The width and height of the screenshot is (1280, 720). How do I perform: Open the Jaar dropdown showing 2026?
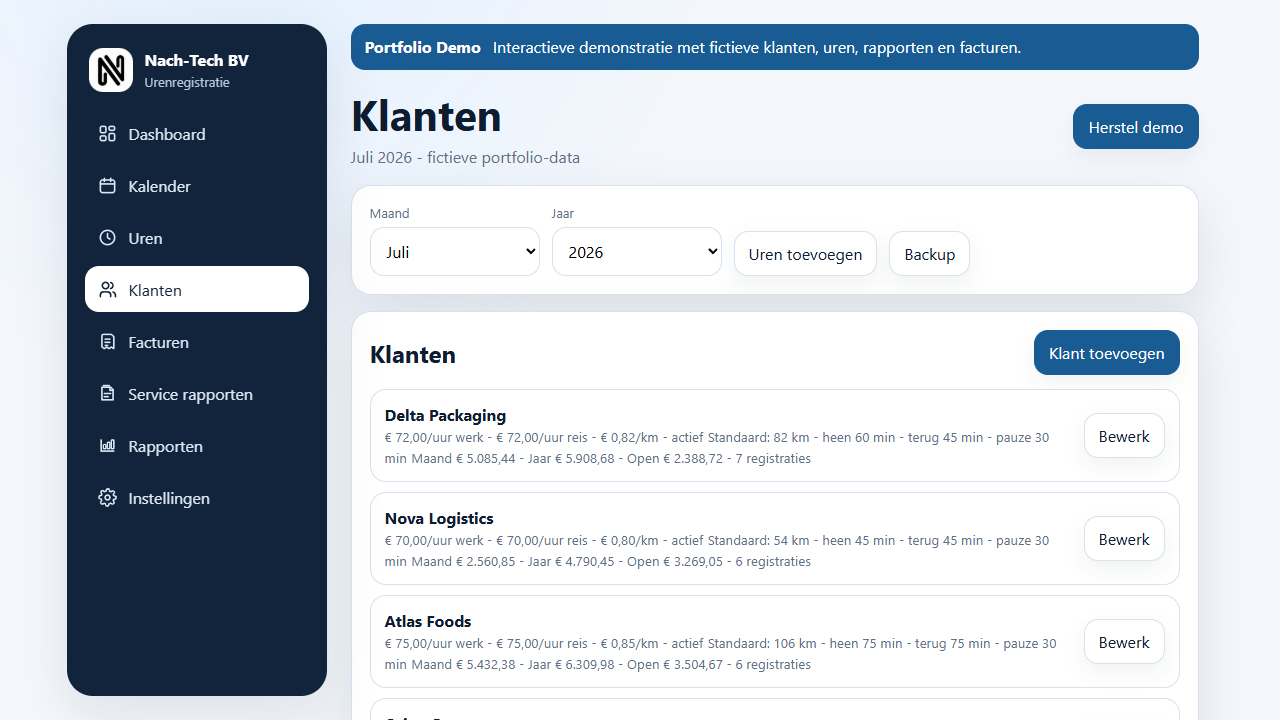[637, 252]
